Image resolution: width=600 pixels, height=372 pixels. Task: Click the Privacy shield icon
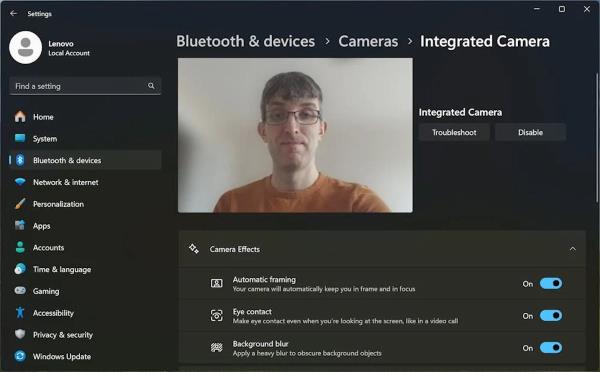(20, 334)
